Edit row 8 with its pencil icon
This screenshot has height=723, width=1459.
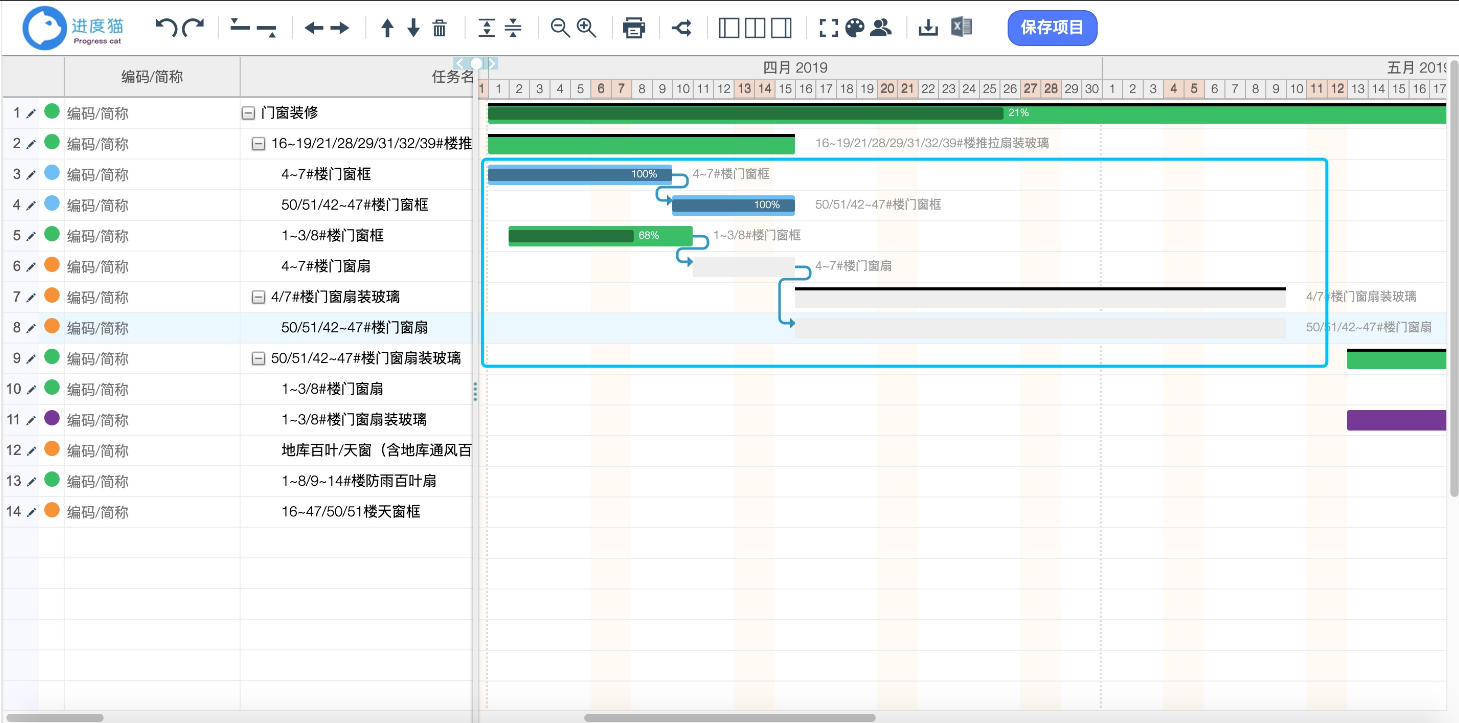click(31, 328)
